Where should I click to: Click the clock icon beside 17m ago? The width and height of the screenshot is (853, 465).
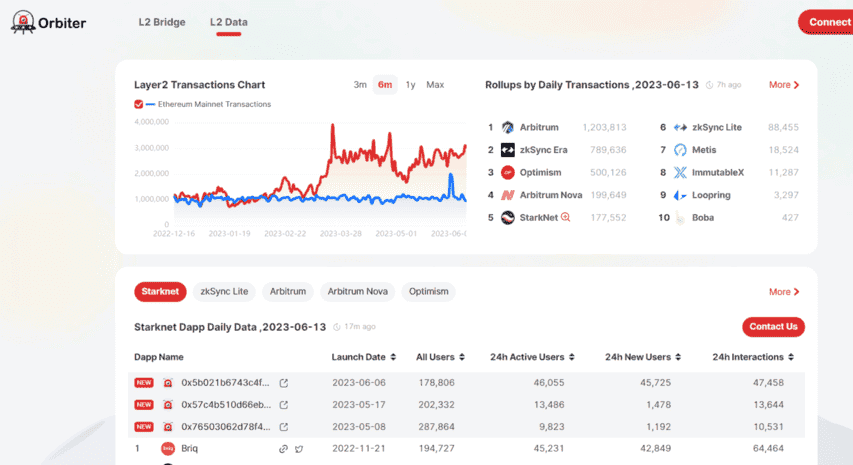[x=337, y=327]
